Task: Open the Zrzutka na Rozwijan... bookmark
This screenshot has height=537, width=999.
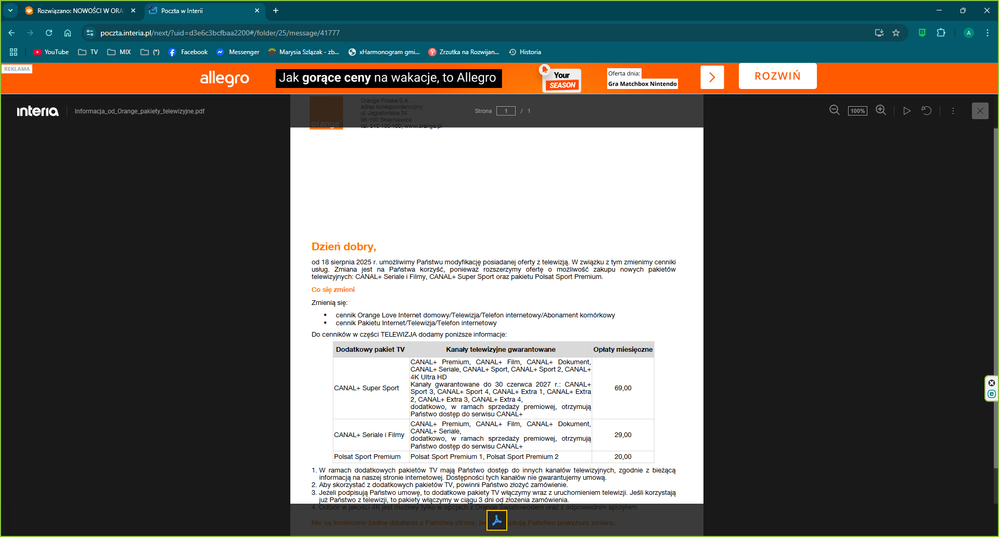Action: click(464, 52)
